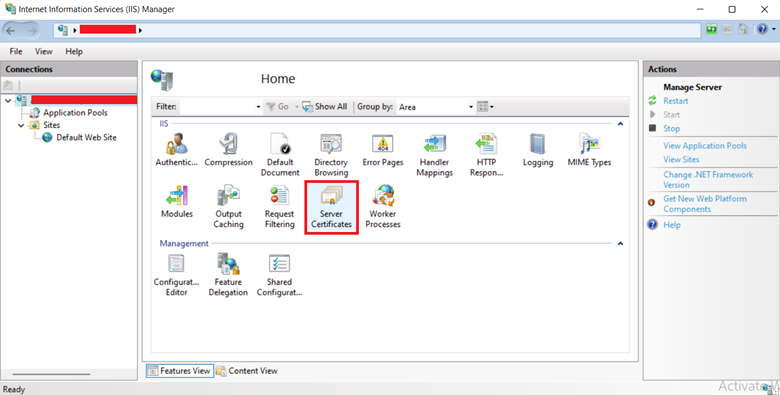Open the Server Certificates feature
The image size is (780, 395).
pos(331,207)
